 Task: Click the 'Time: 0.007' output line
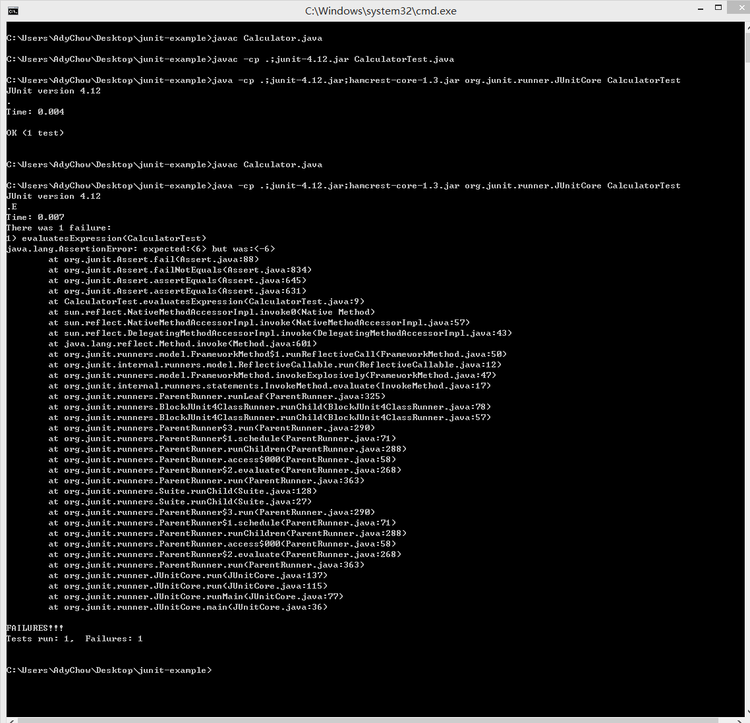click(x=35, y=217)
